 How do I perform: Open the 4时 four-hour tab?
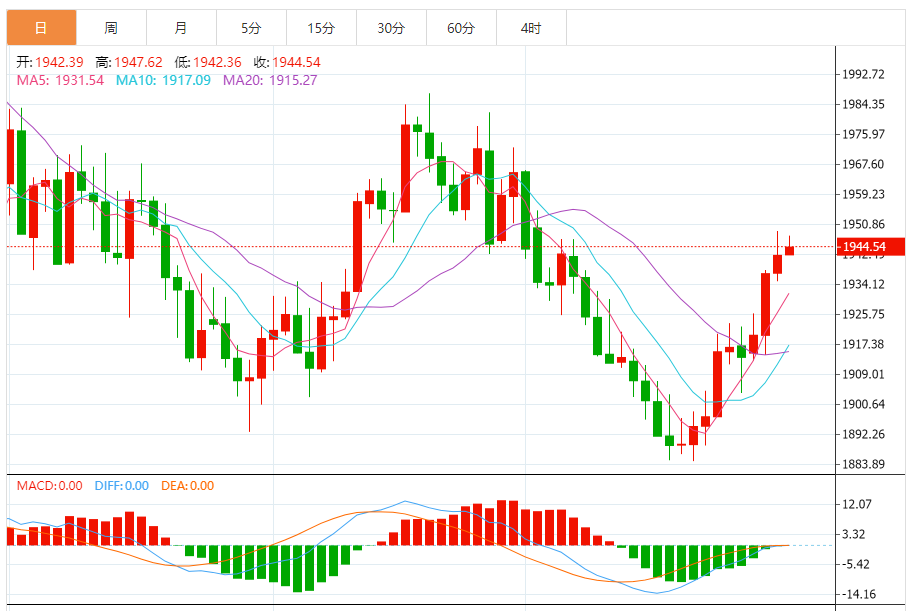point(531,27)
